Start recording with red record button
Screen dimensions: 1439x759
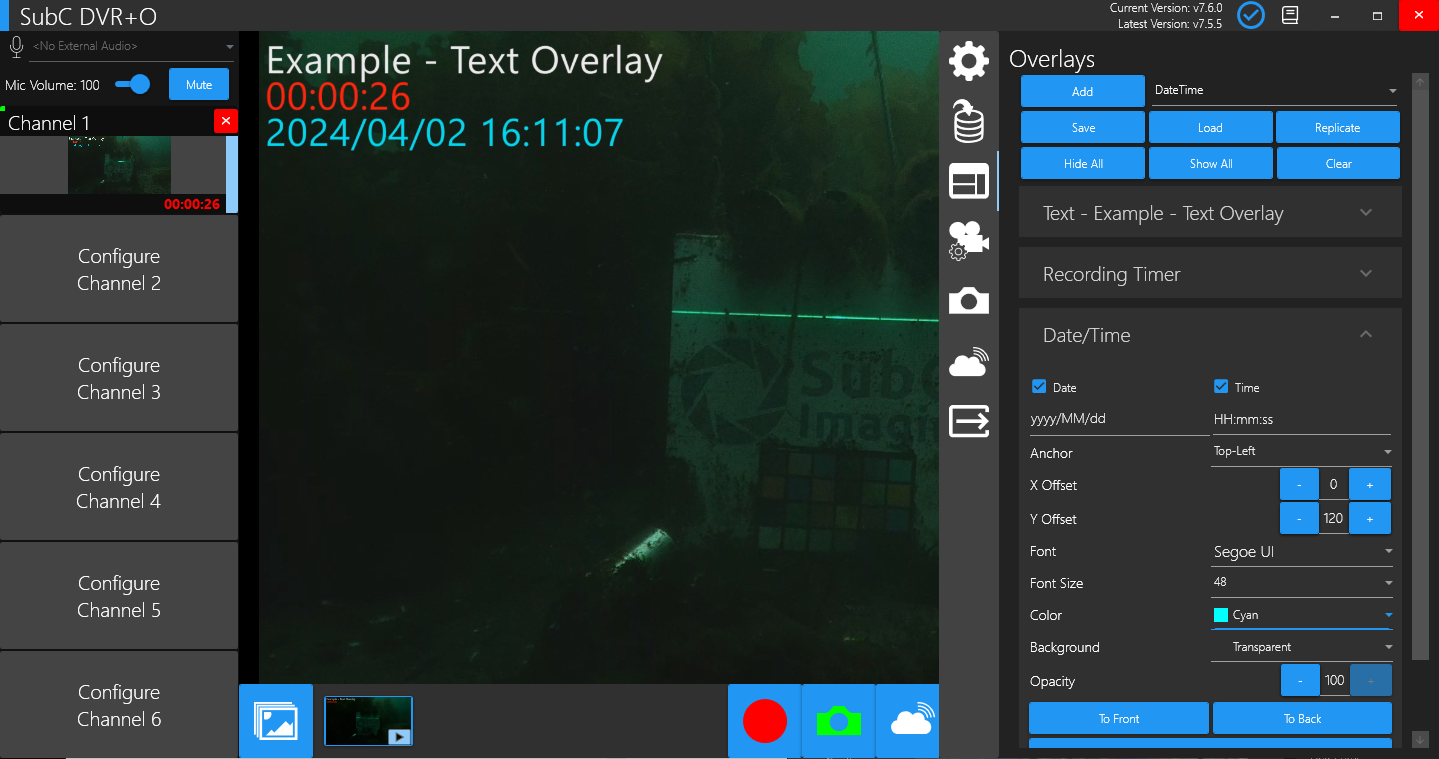765,721
